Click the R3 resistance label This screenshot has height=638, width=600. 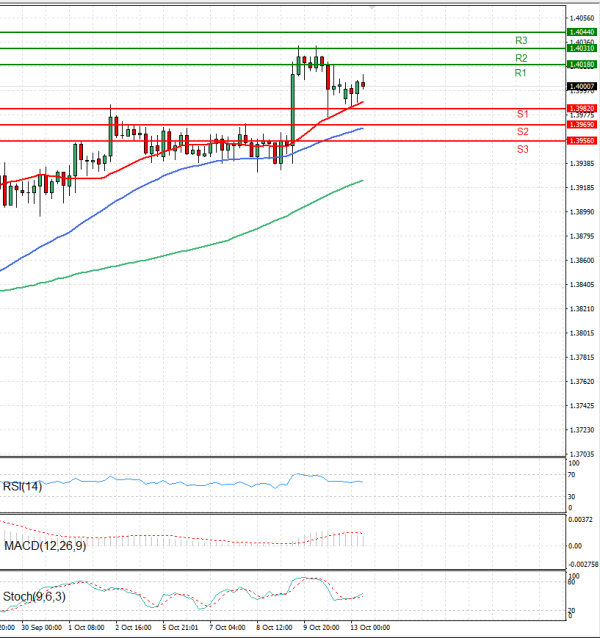521,40
